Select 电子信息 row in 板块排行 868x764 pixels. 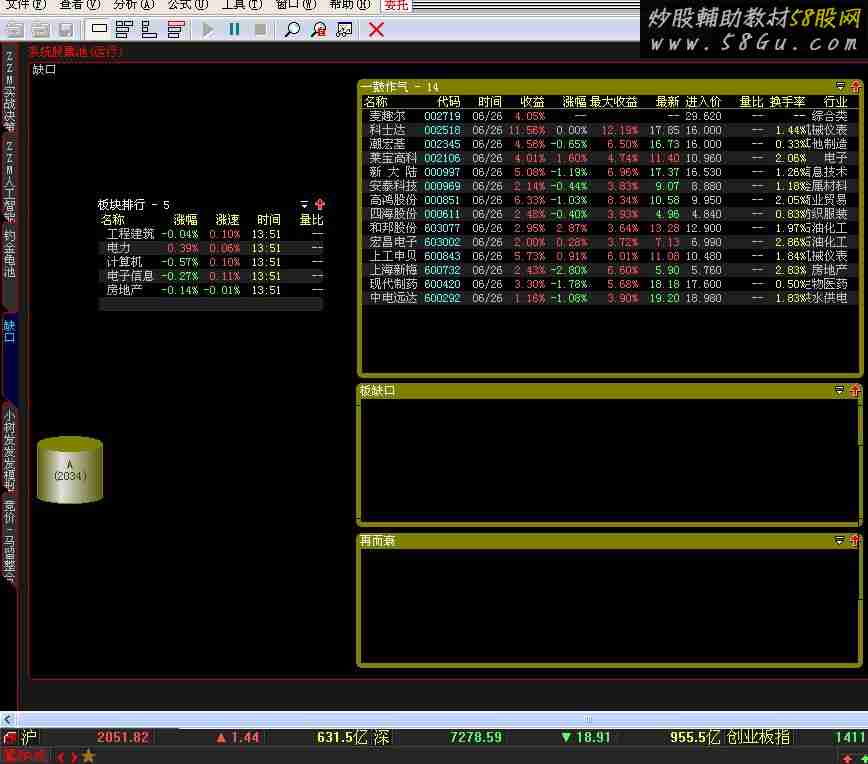211,276
